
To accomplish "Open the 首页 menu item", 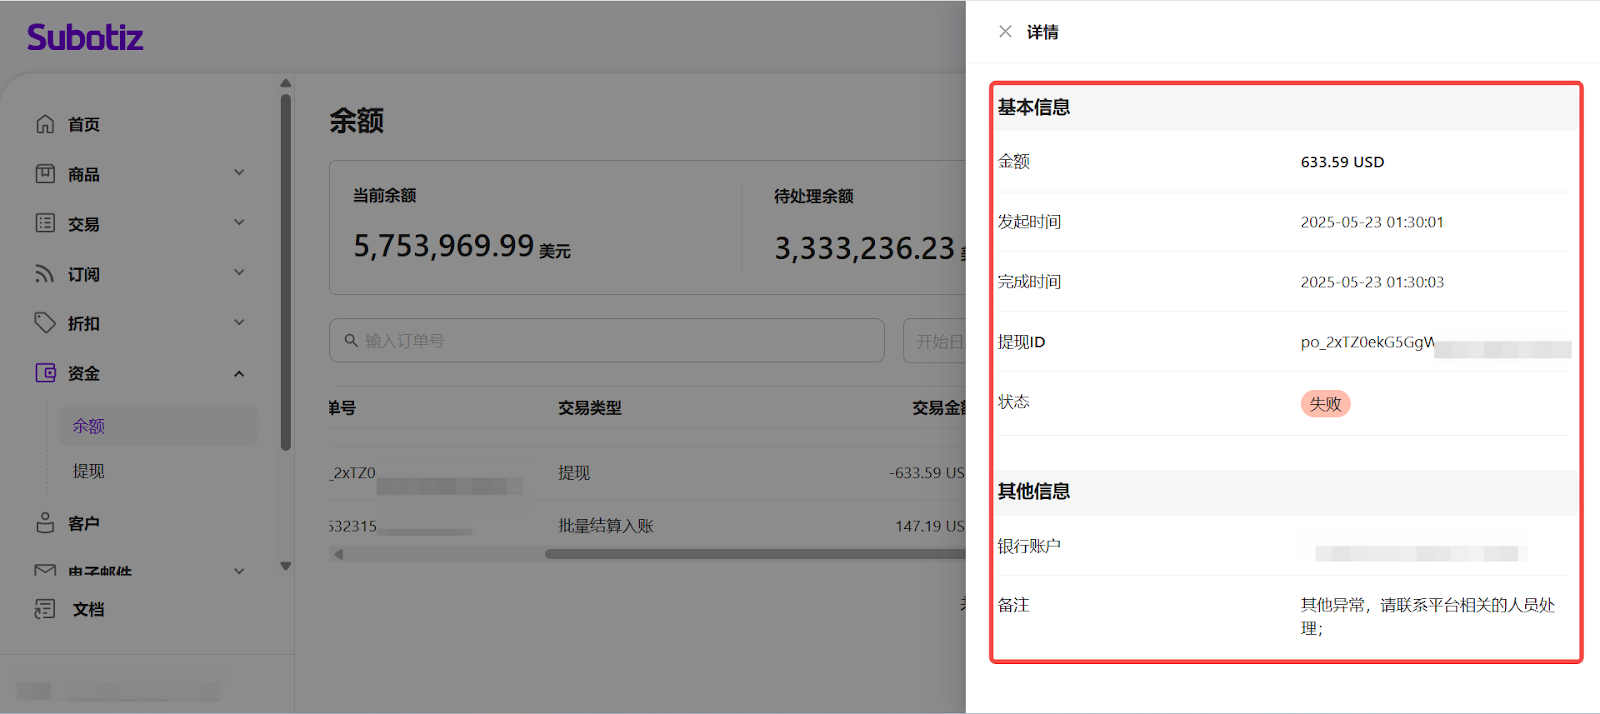I will coord(84,124).
